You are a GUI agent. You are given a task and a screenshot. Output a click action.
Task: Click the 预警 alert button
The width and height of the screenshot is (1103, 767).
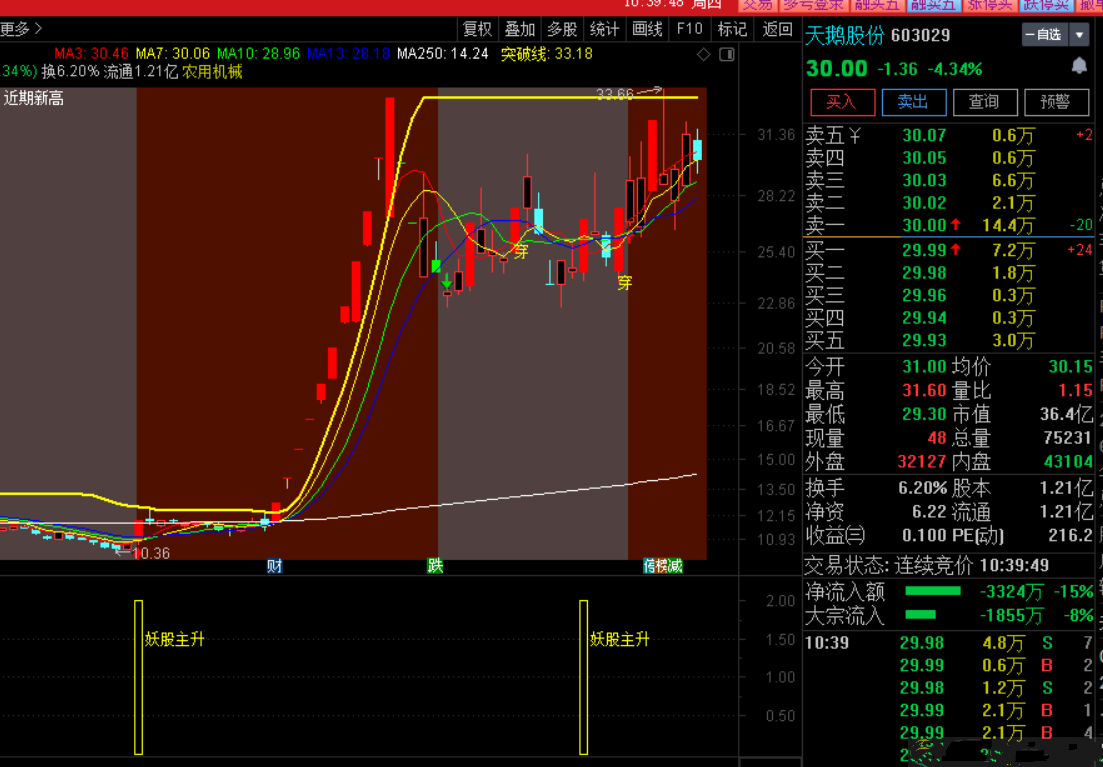click(1055, 102)
